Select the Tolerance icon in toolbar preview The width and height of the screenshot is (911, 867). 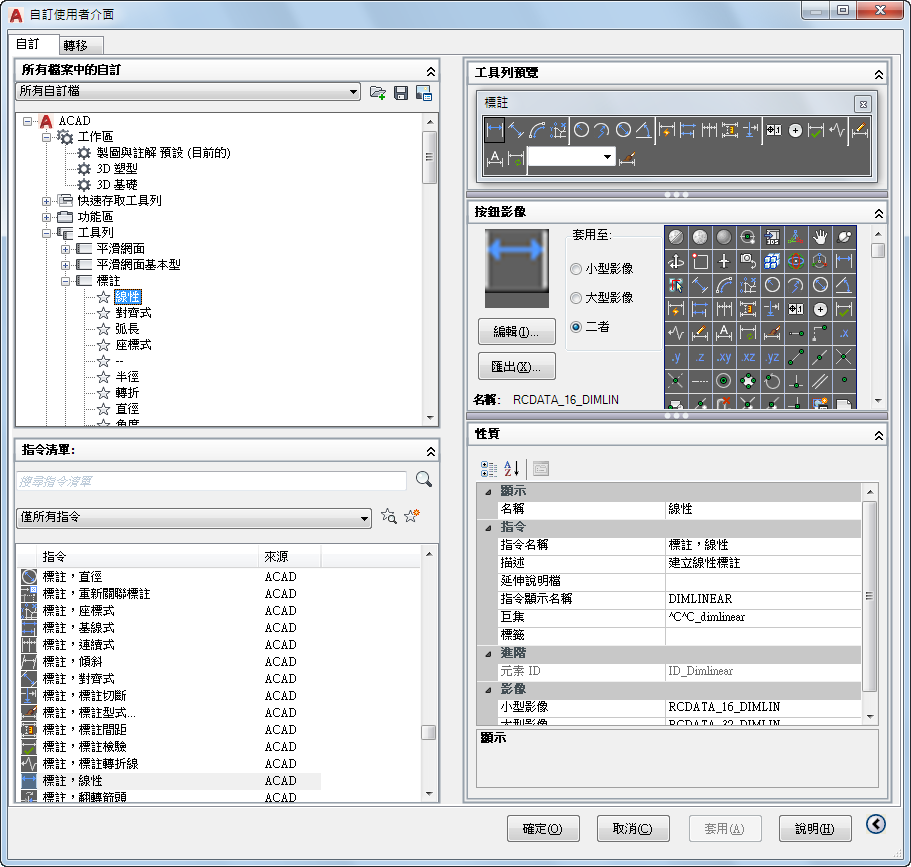pyautogui.click(x=773, y=130)
